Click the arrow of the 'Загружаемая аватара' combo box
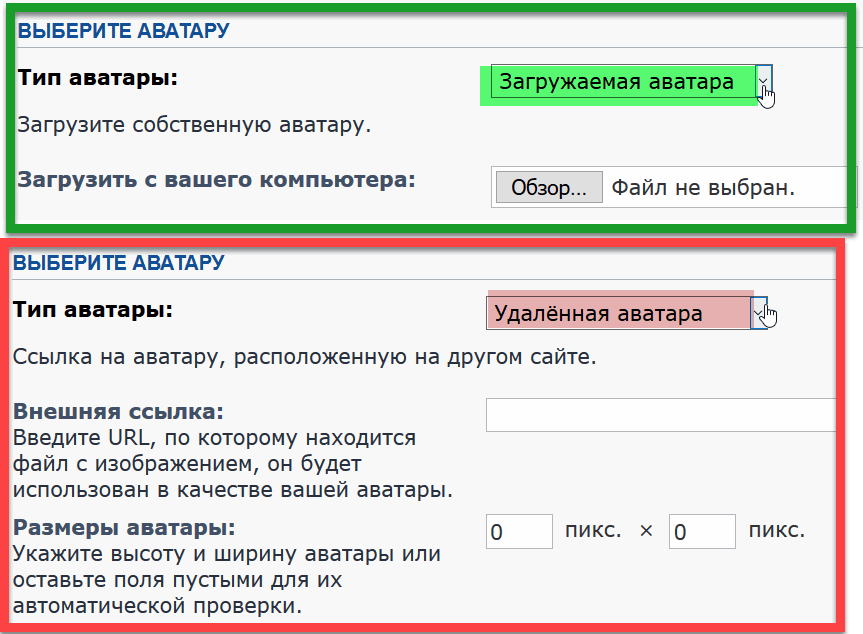 [x=764, y=82]
